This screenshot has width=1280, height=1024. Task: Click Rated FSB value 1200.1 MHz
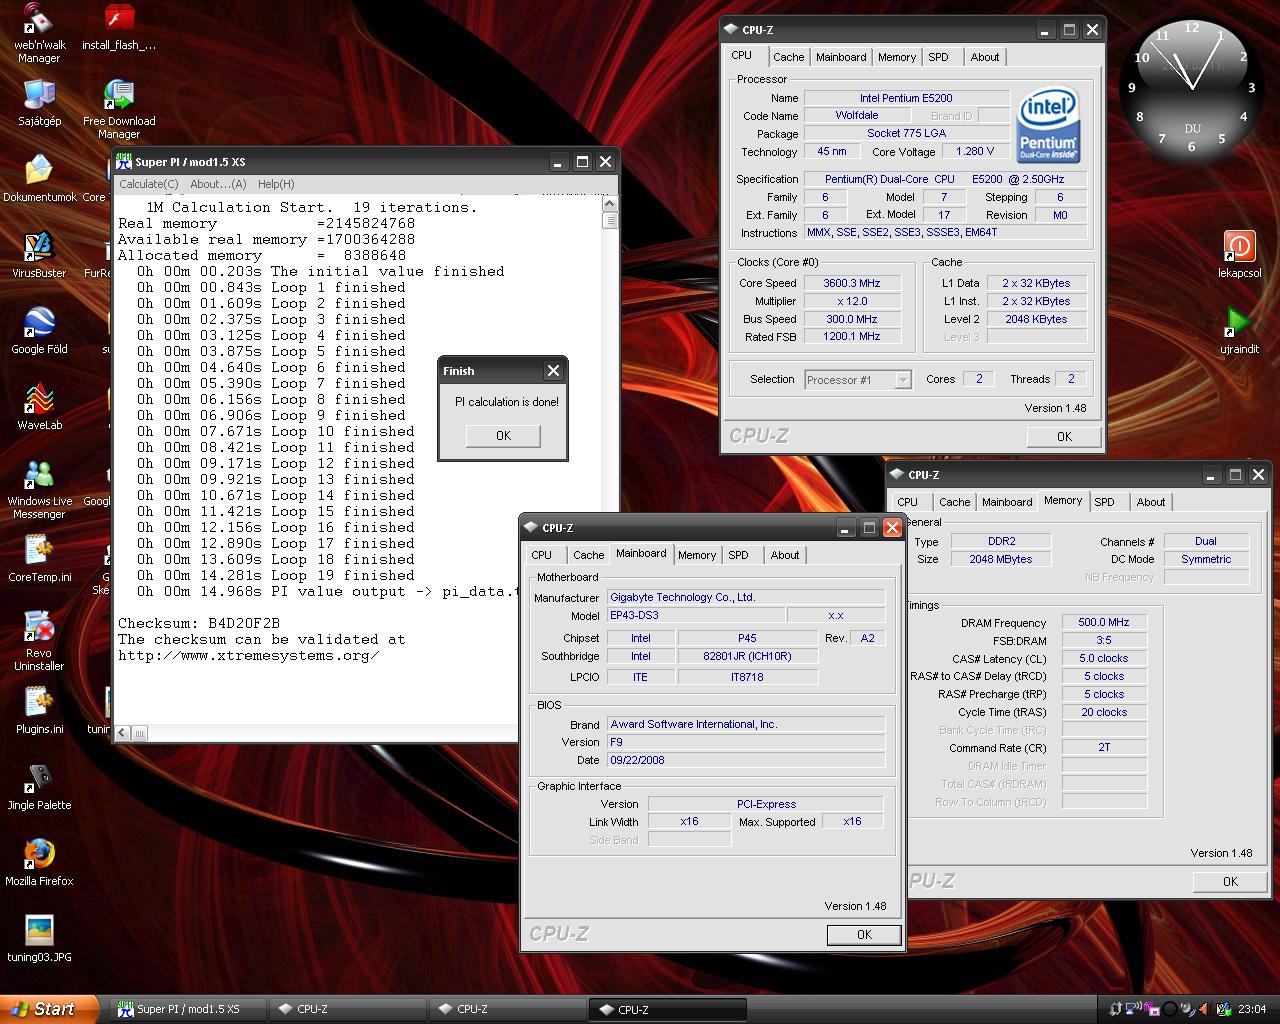tap(852, 337)
